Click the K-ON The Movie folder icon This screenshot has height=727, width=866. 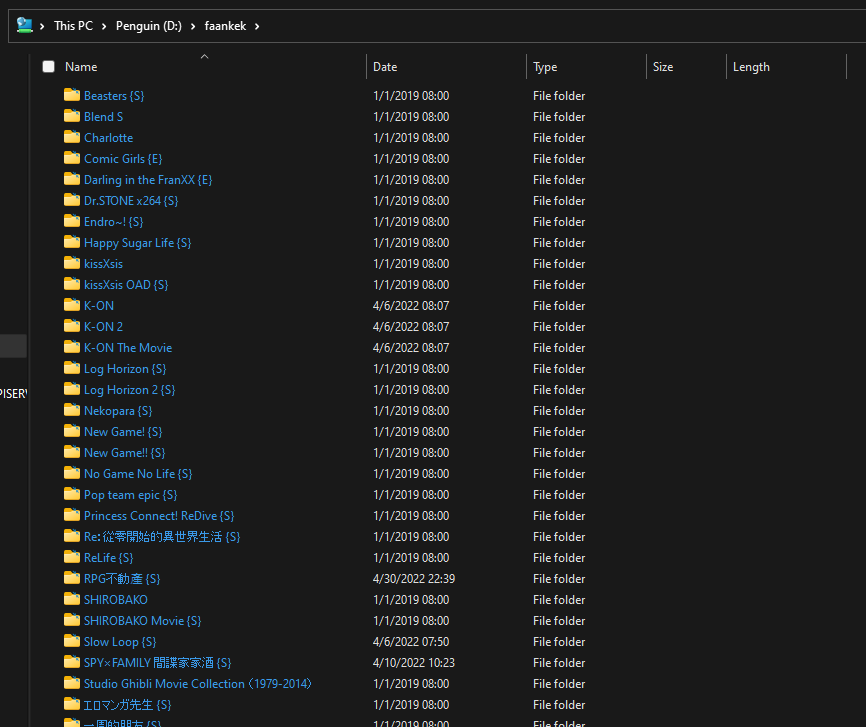point(72,347)
